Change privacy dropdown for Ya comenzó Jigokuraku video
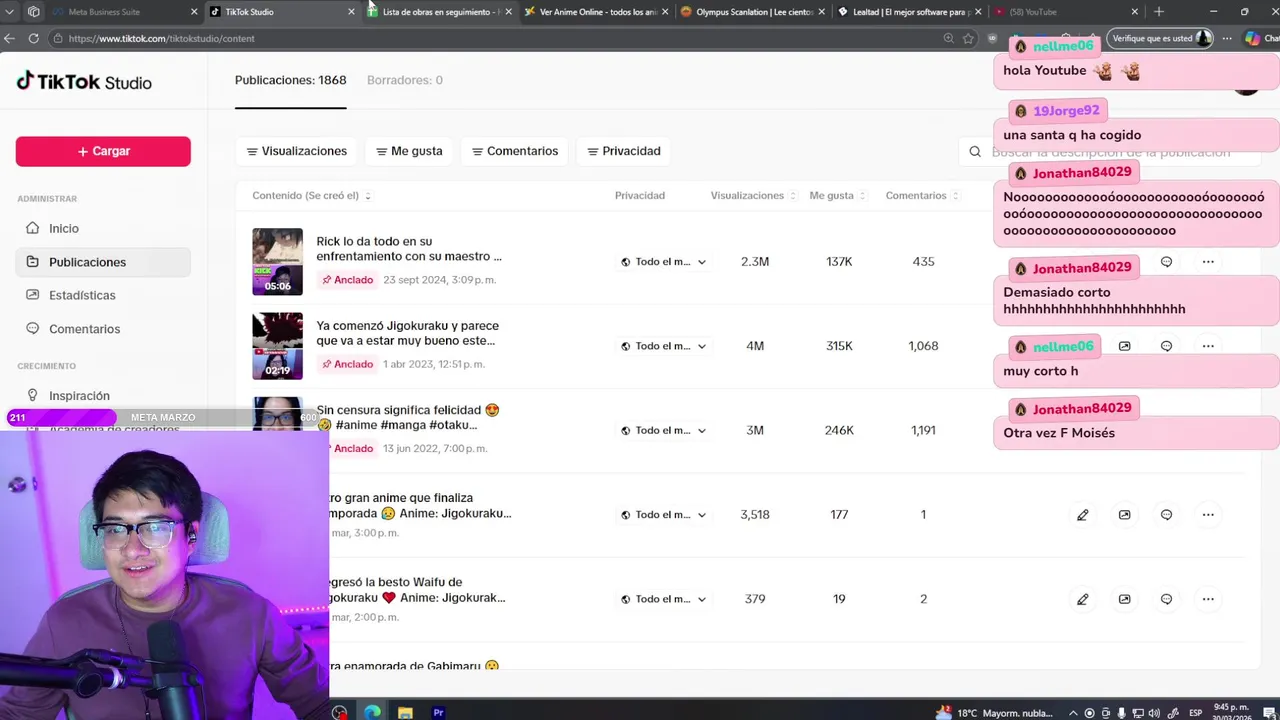Image resolution: width=1280 pixels, height=720 pixels. click(x=663, y=346)
